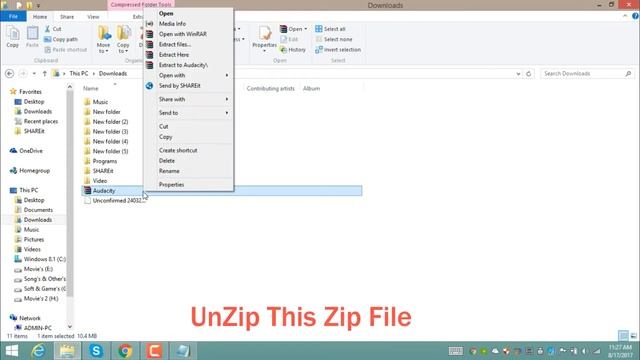Click the Refresh button by address bar
This screenshot has height=360, width=640.
click(529, 74)
